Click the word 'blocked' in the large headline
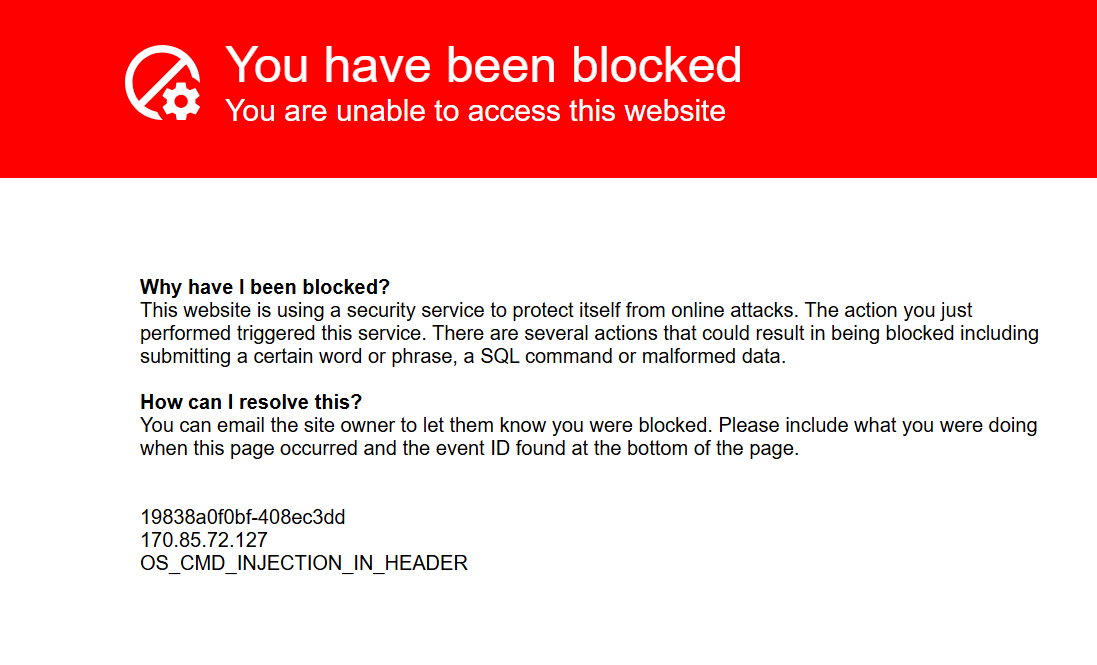The width and height of the screenshot is (1097, 665). tap(656, 65)
